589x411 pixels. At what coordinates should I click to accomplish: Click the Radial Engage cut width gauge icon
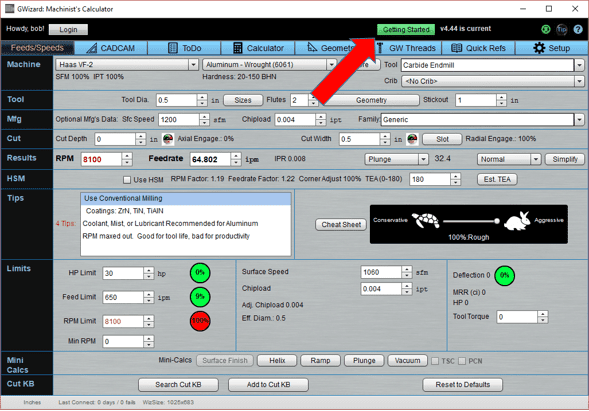tap(412, 139)
